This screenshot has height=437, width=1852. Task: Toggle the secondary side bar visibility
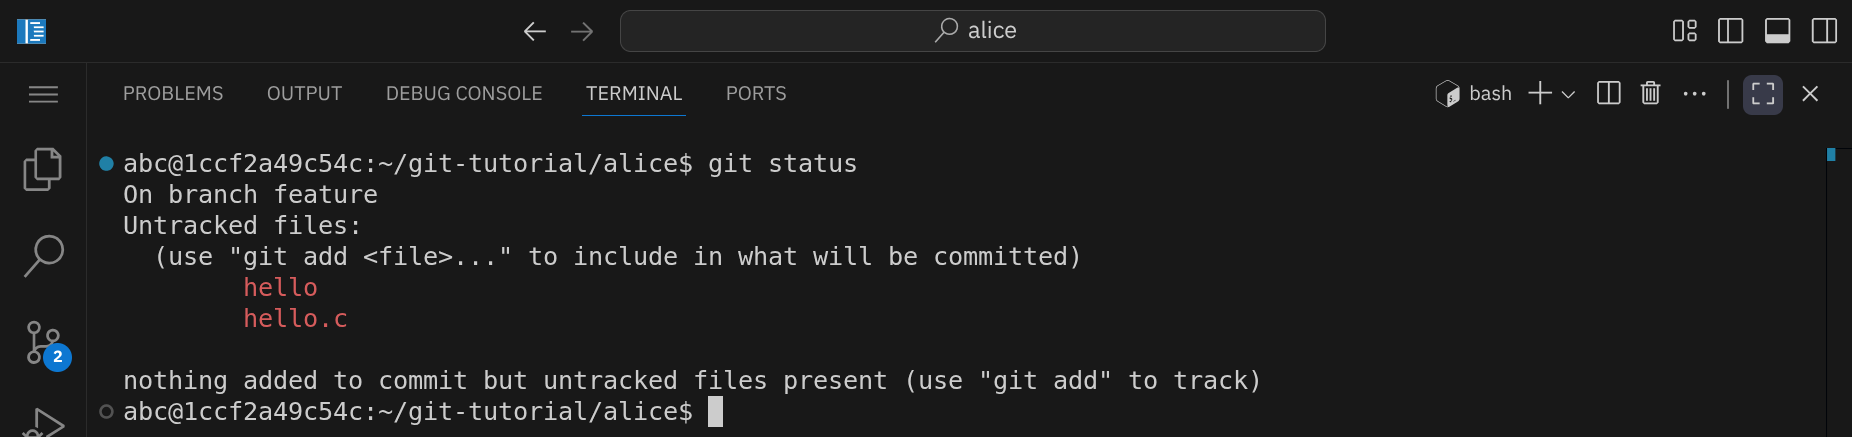click(1824, 31)
